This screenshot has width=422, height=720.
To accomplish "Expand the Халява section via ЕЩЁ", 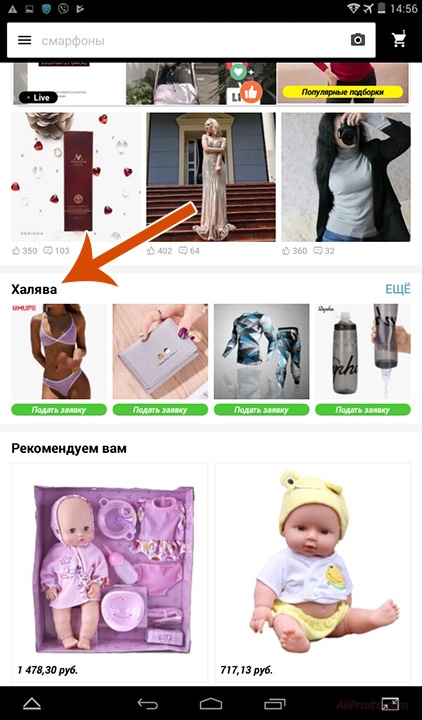I will 398,289.
